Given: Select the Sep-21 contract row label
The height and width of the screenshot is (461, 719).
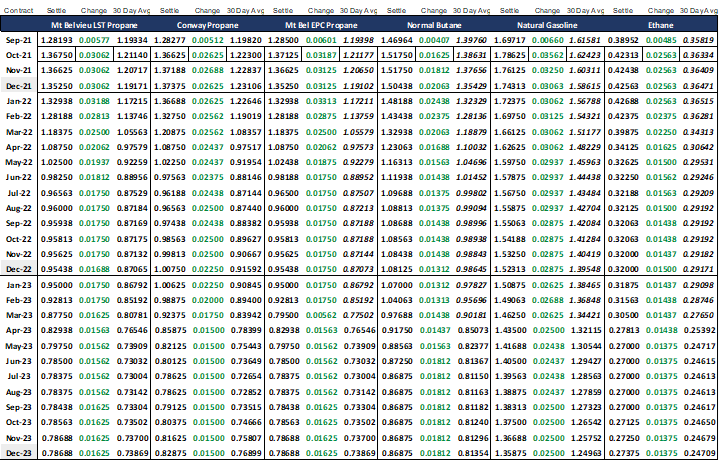Looking at the screenshot, I should coord(19,40).
